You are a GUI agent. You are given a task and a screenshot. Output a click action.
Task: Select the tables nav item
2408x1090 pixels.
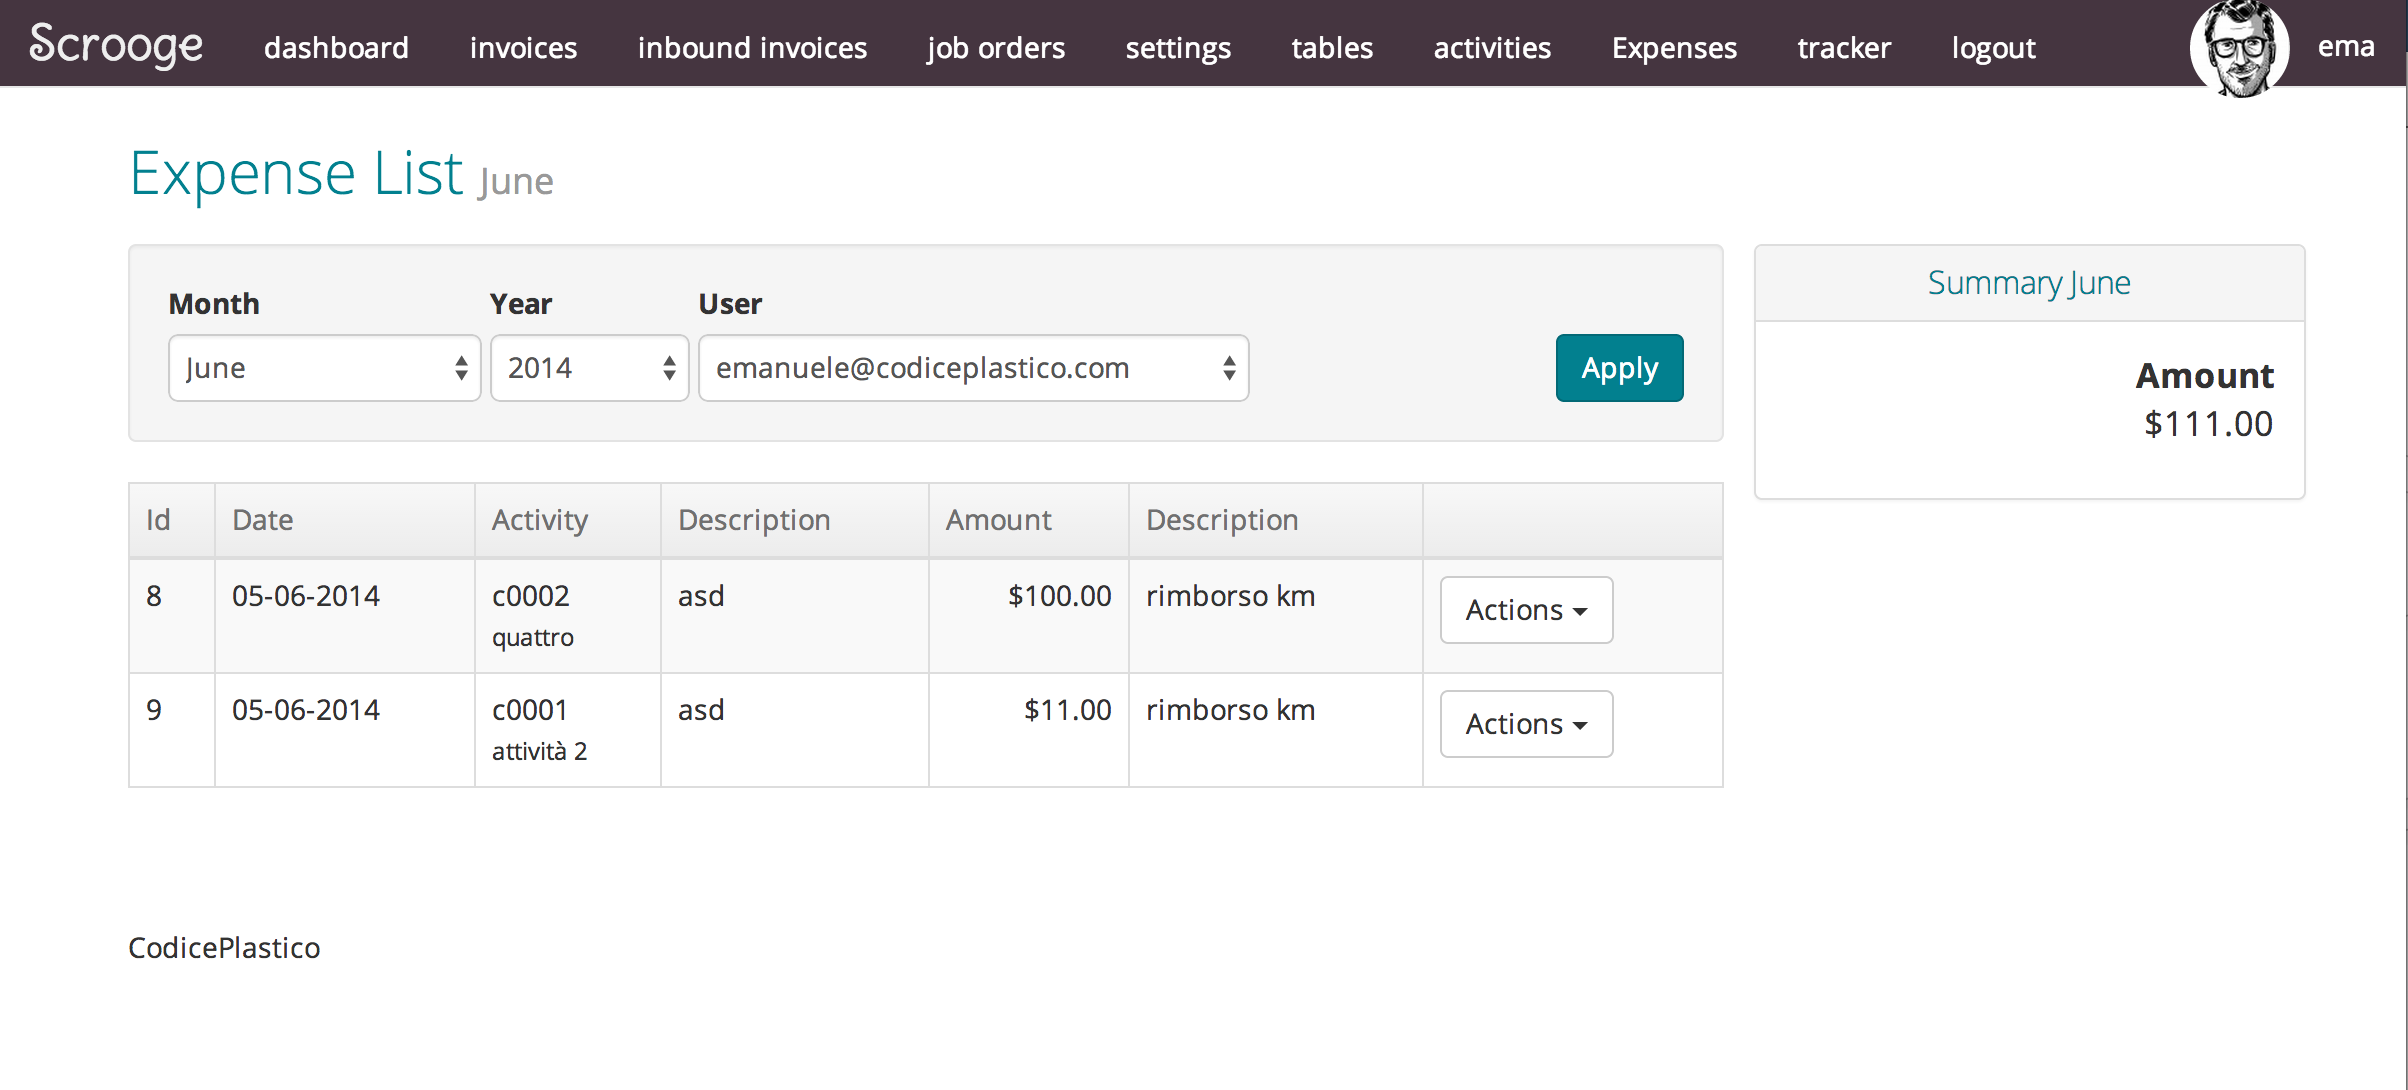tap(1332, 48)
